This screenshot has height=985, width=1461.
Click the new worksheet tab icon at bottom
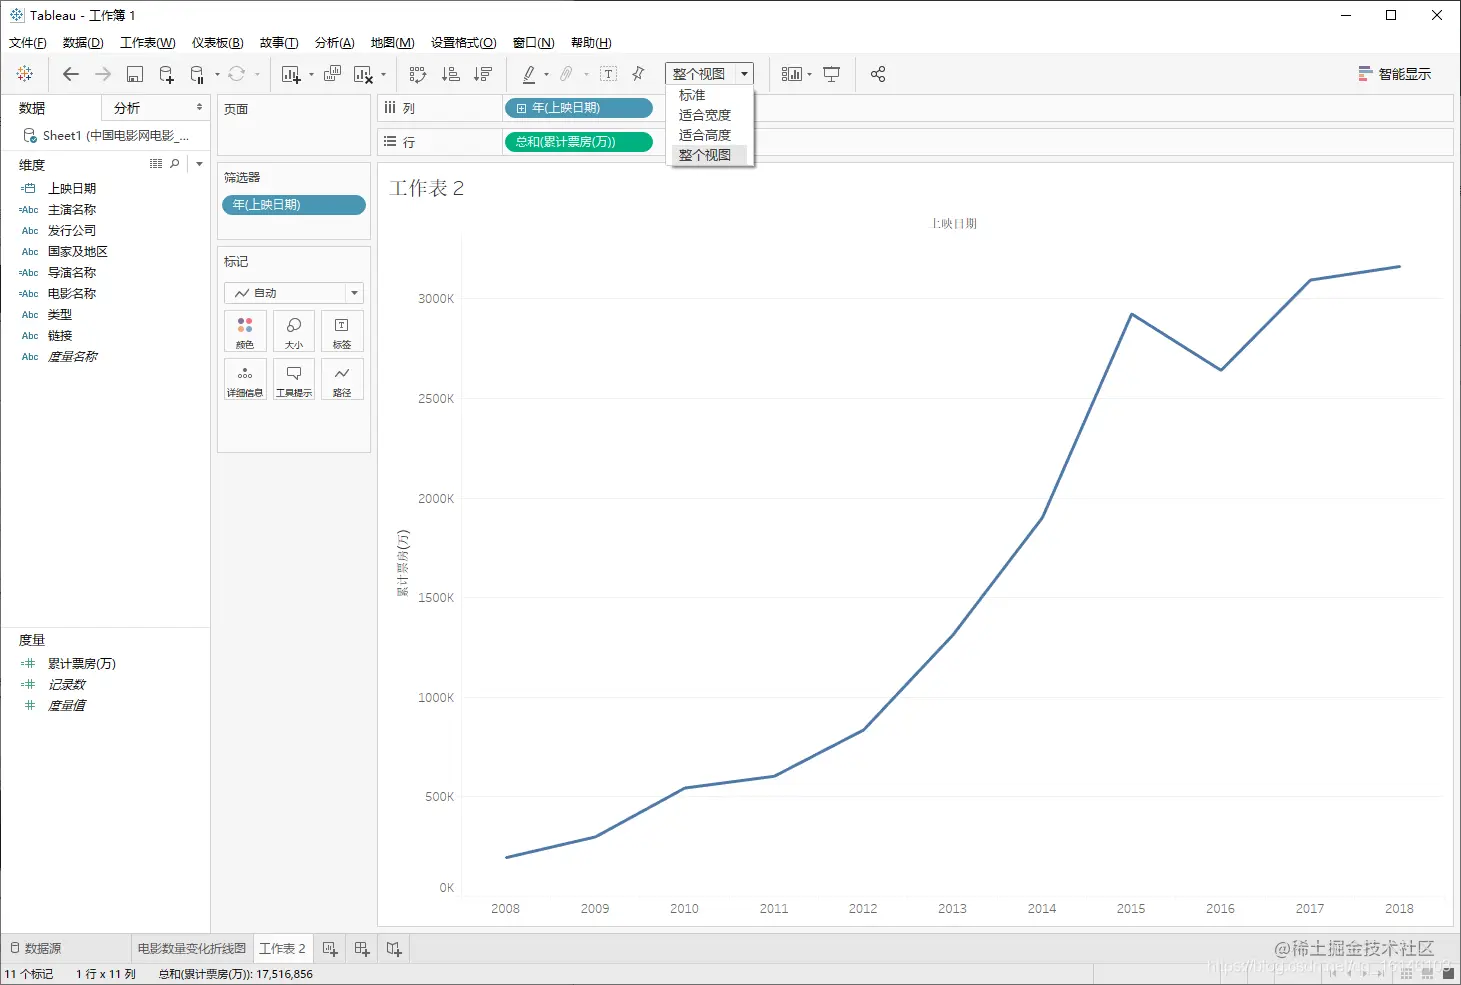[x=330, y=949]
